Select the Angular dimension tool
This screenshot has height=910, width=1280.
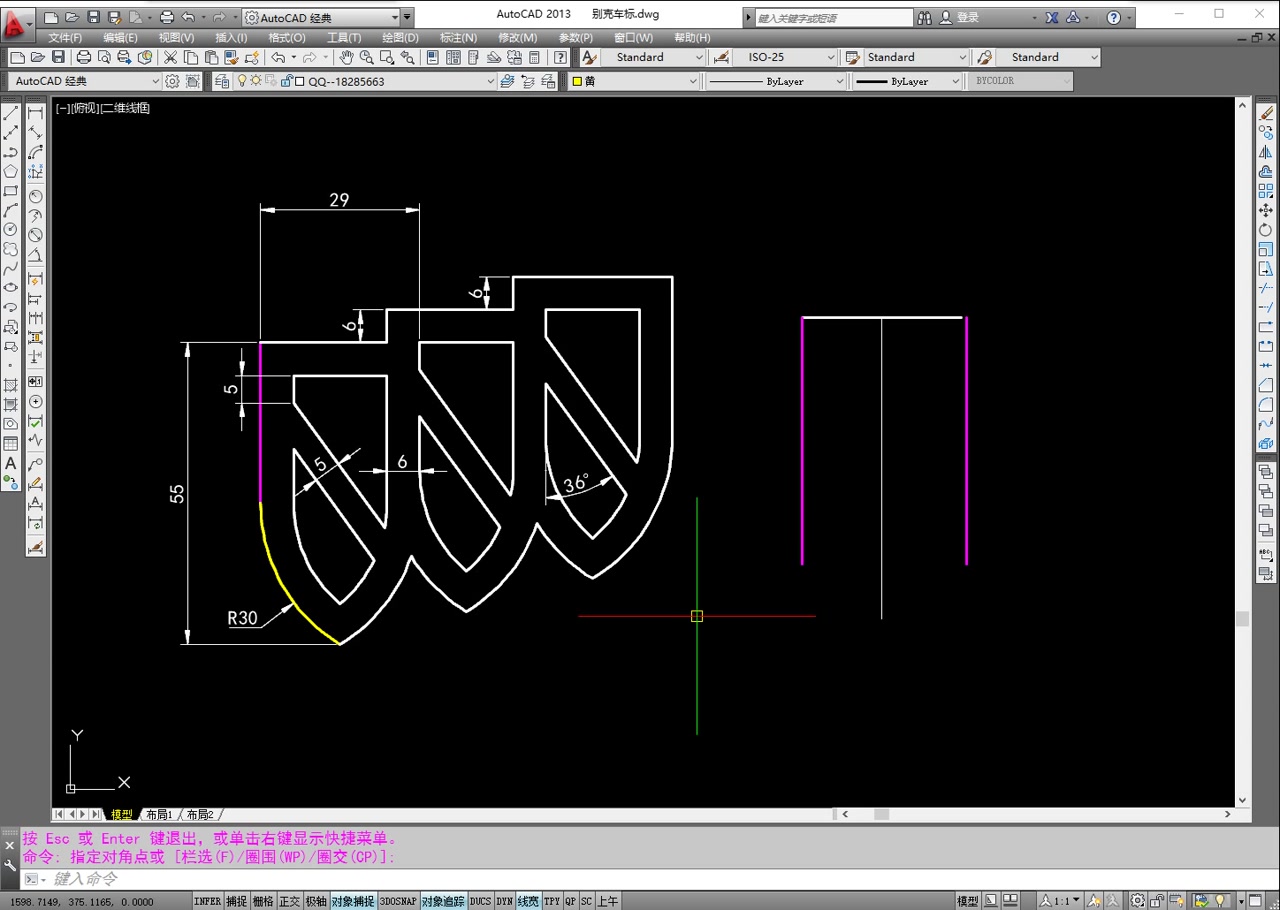coord(35,255)
